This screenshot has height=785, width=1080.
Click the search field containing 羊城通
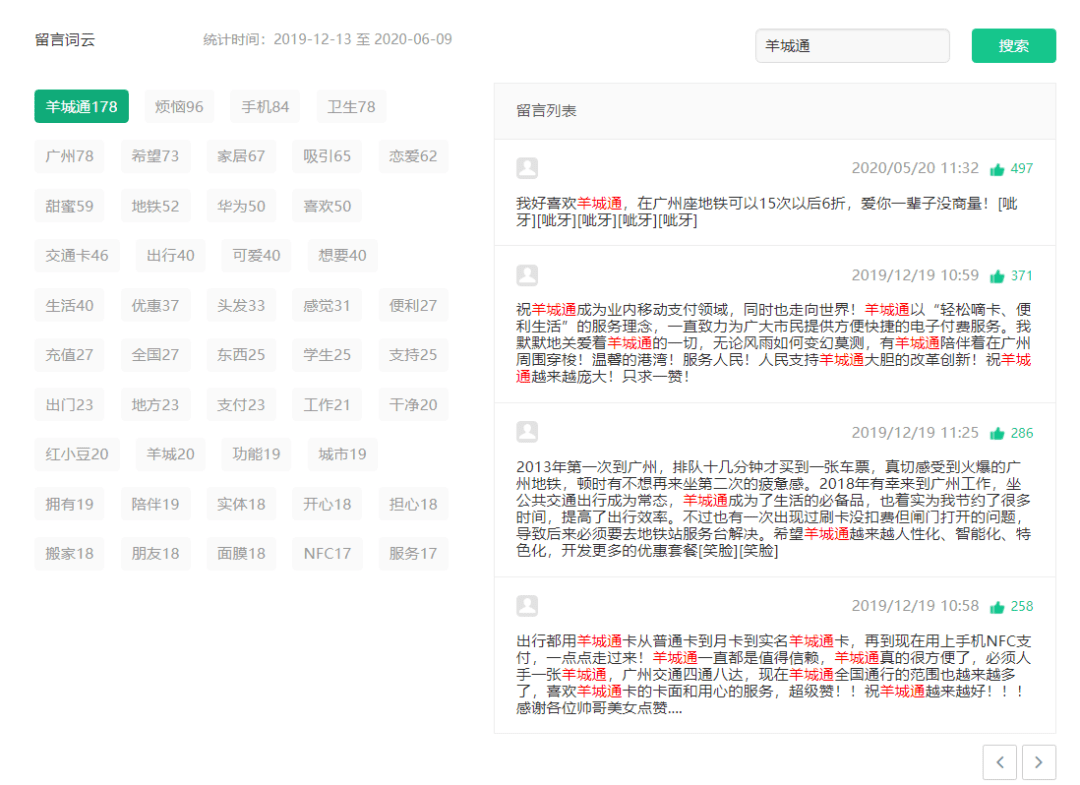[x=852, y=46]
